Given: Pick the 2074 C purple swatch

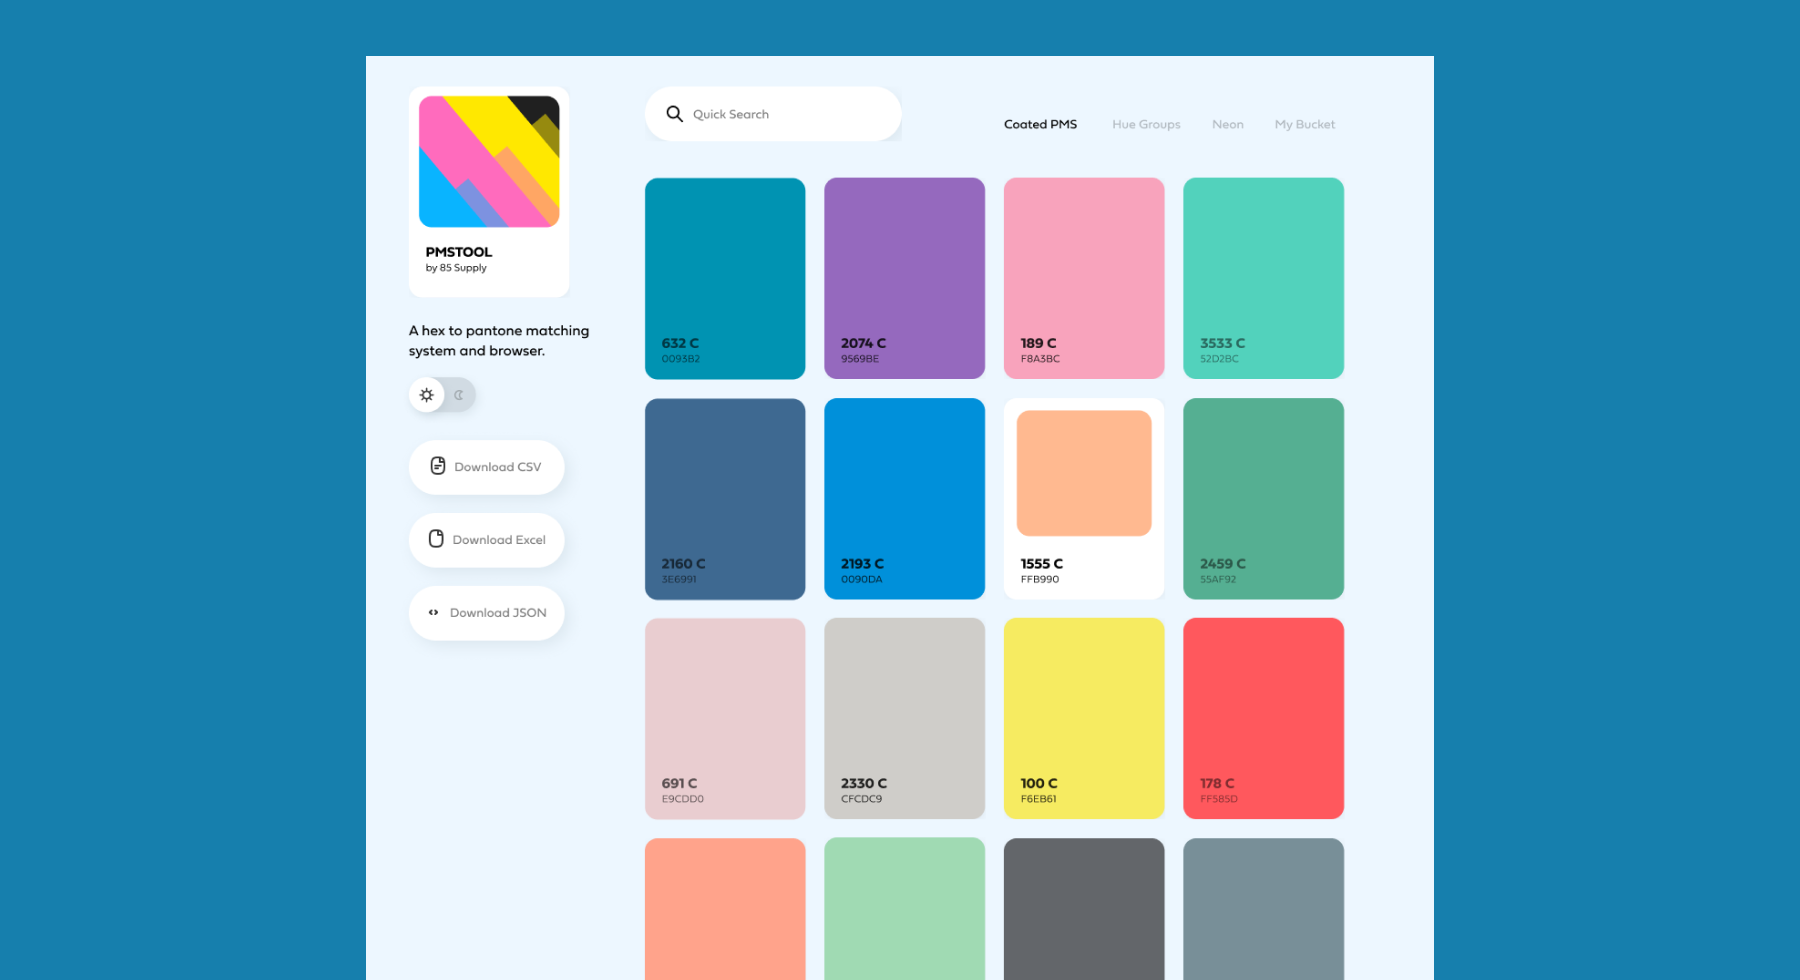Looking at the screenshot, I should click(x=904, y=278).
